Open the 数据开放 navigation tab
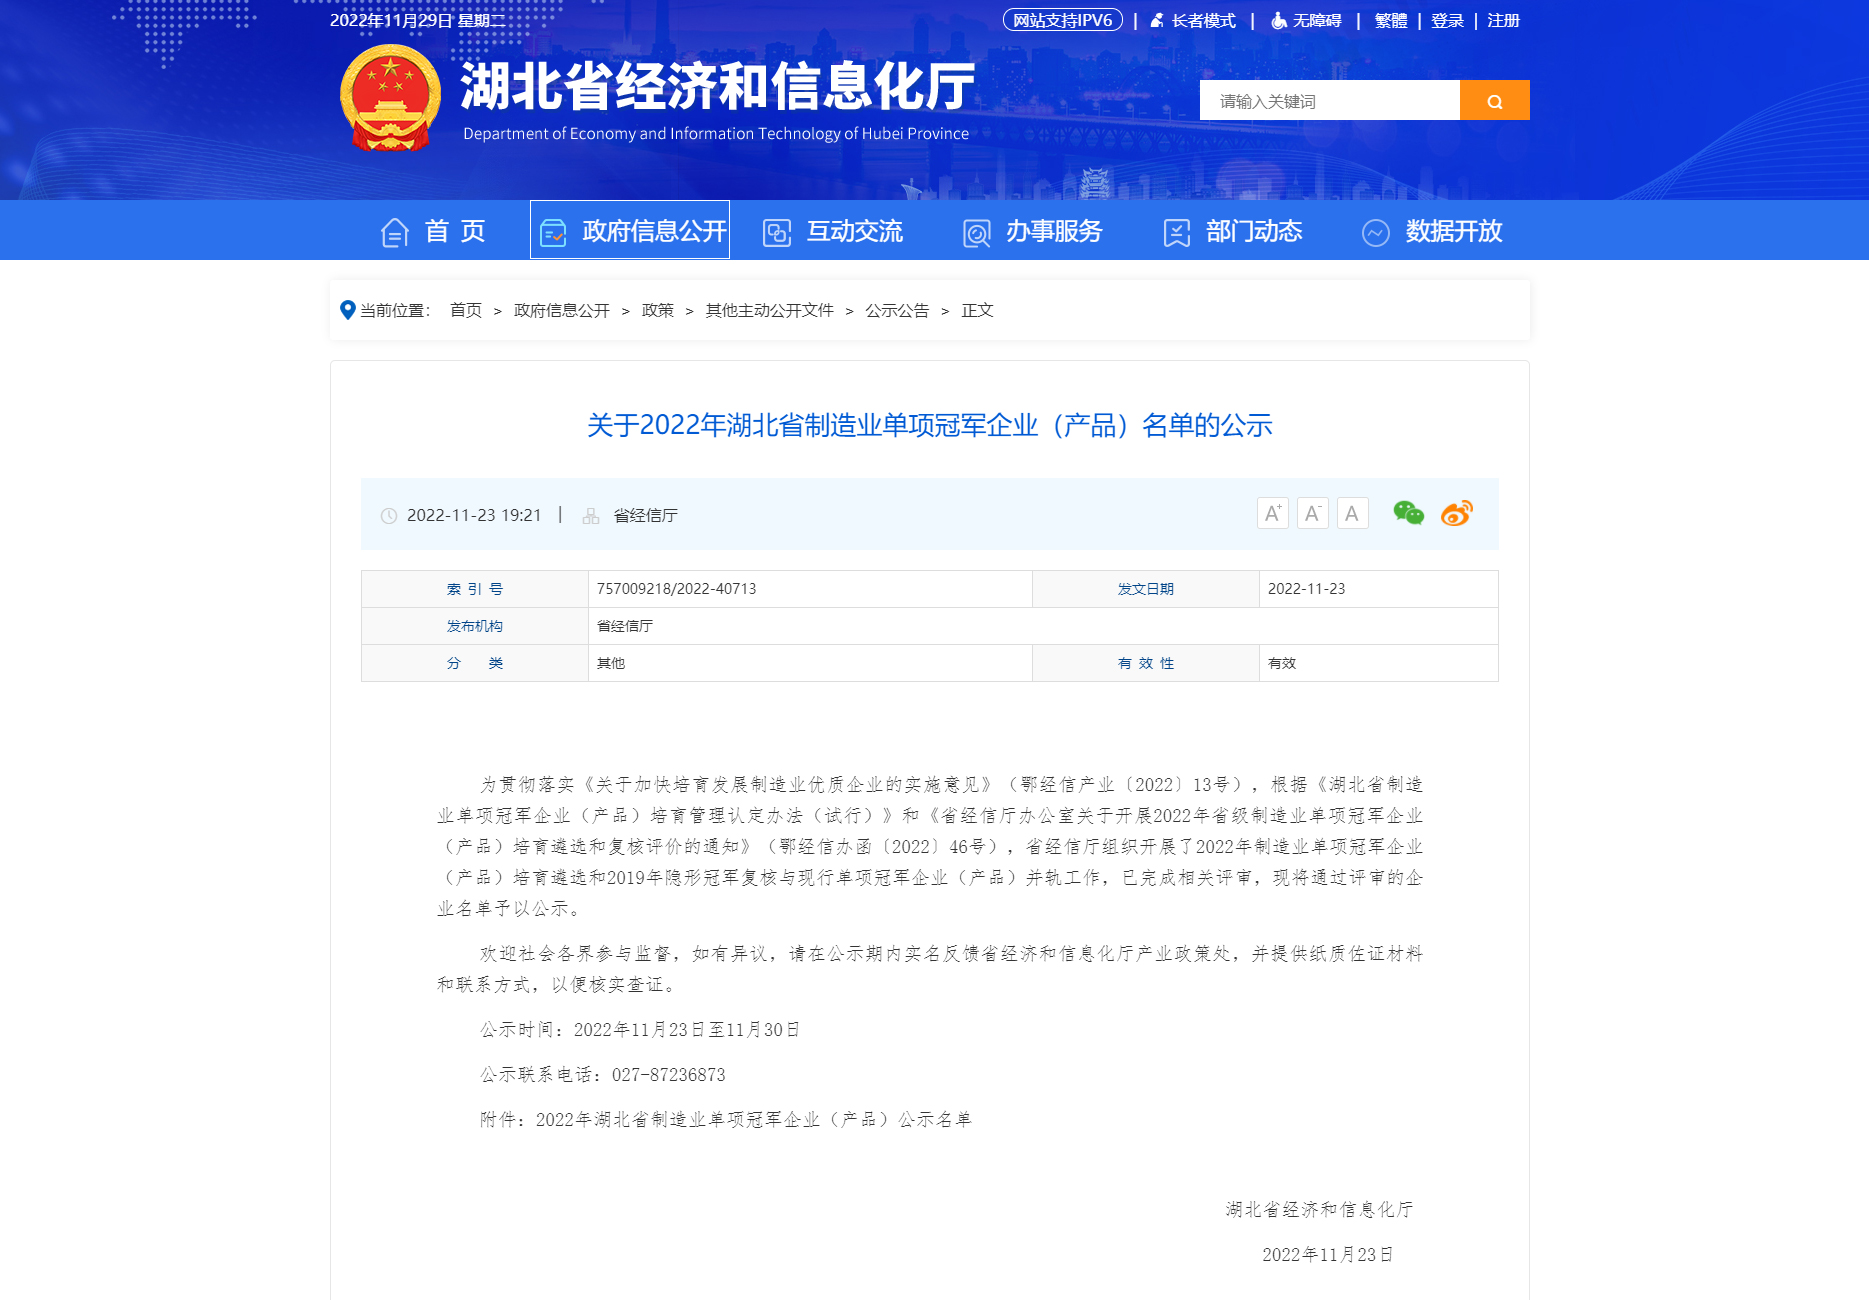1869x1300 pixels. (1432, 231)
